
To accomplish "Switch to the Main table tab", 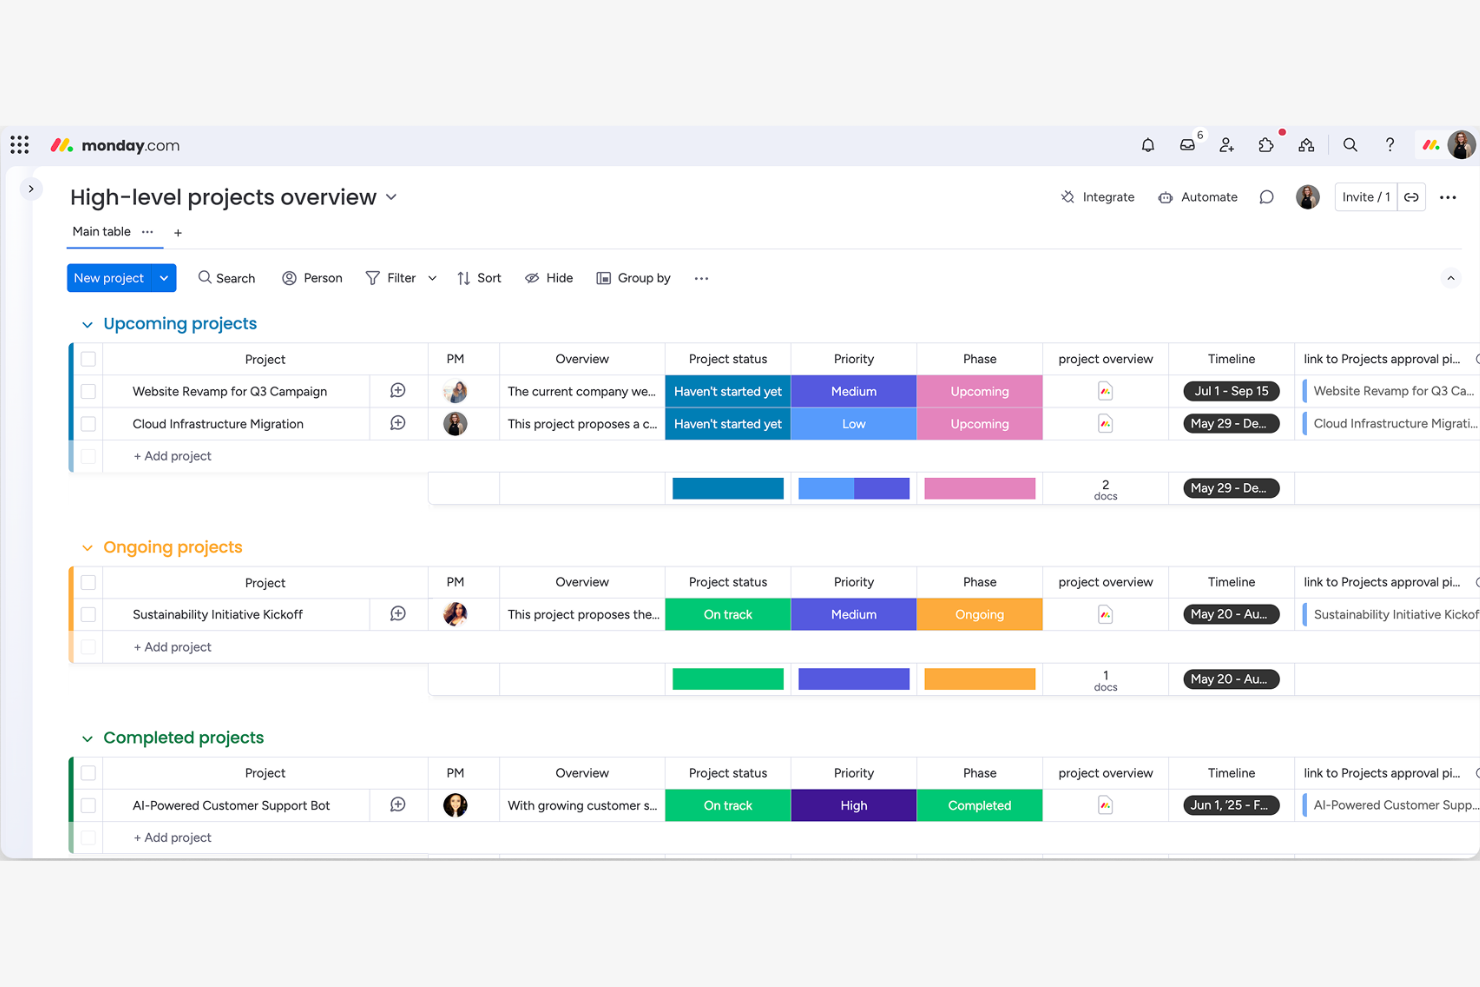I will click(x=100, y=231).
